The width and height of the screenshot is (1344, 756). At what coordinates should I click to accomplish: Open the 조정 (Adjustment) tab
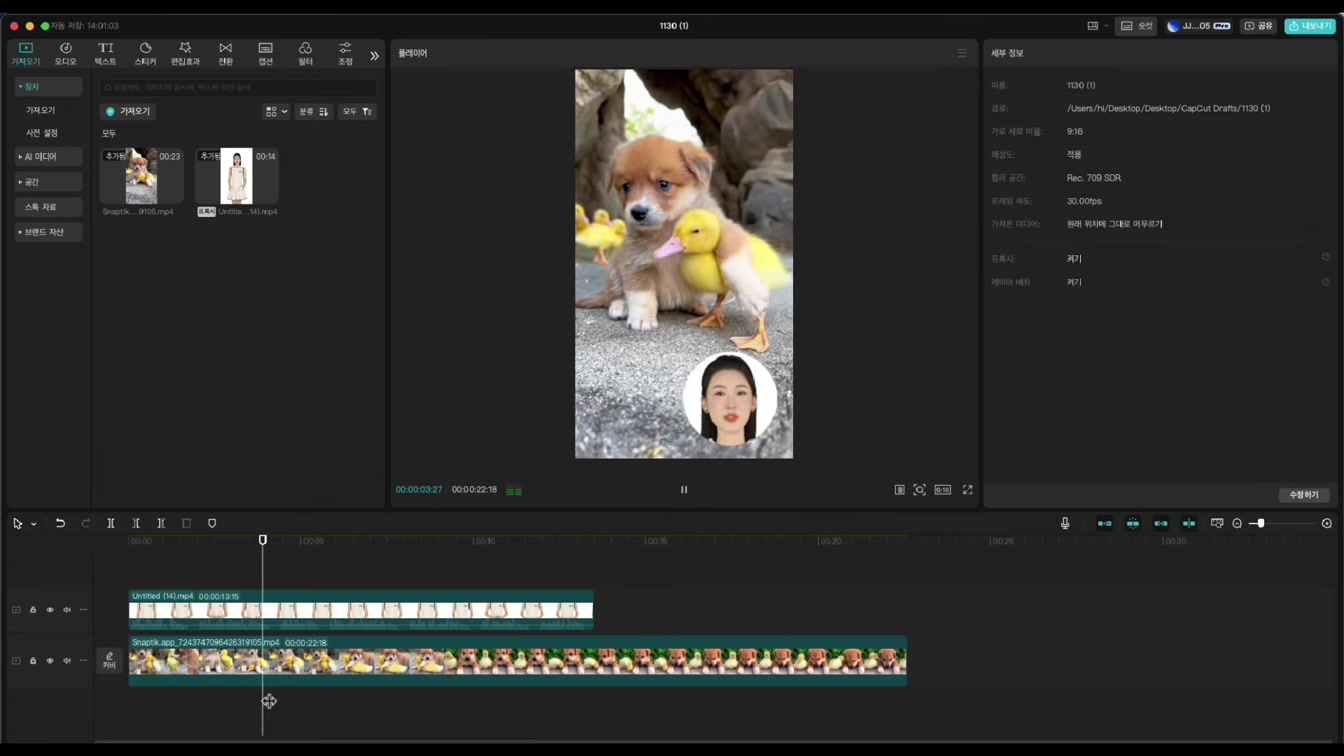[x=345, y=53]
